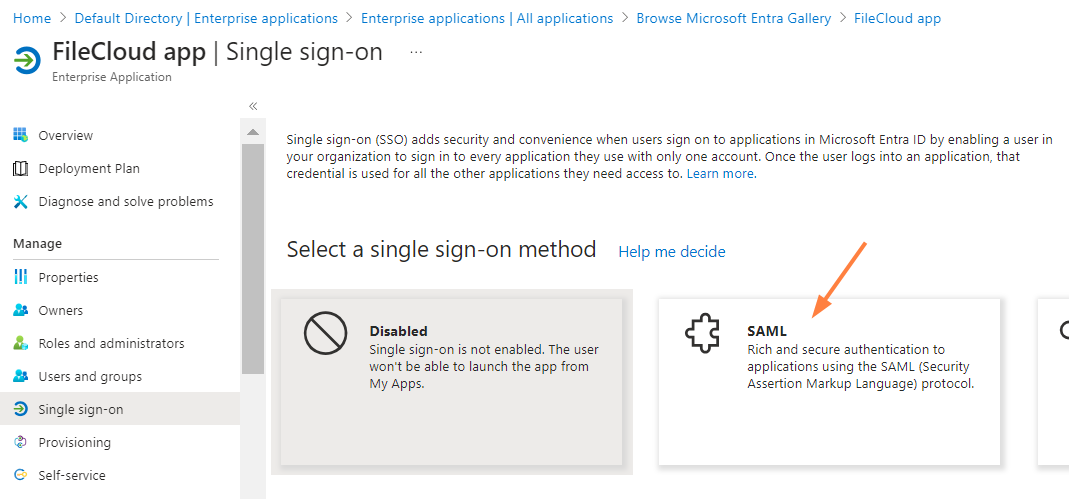Collapse the sidebar with double chevron
Screen dimensions: 1069x499
coord(253,106)
